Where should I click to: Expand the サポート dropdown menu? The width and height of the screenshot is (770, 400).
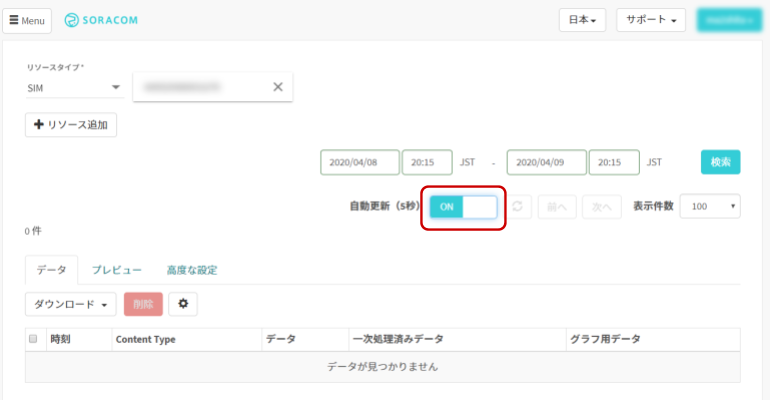pos(651,20)
